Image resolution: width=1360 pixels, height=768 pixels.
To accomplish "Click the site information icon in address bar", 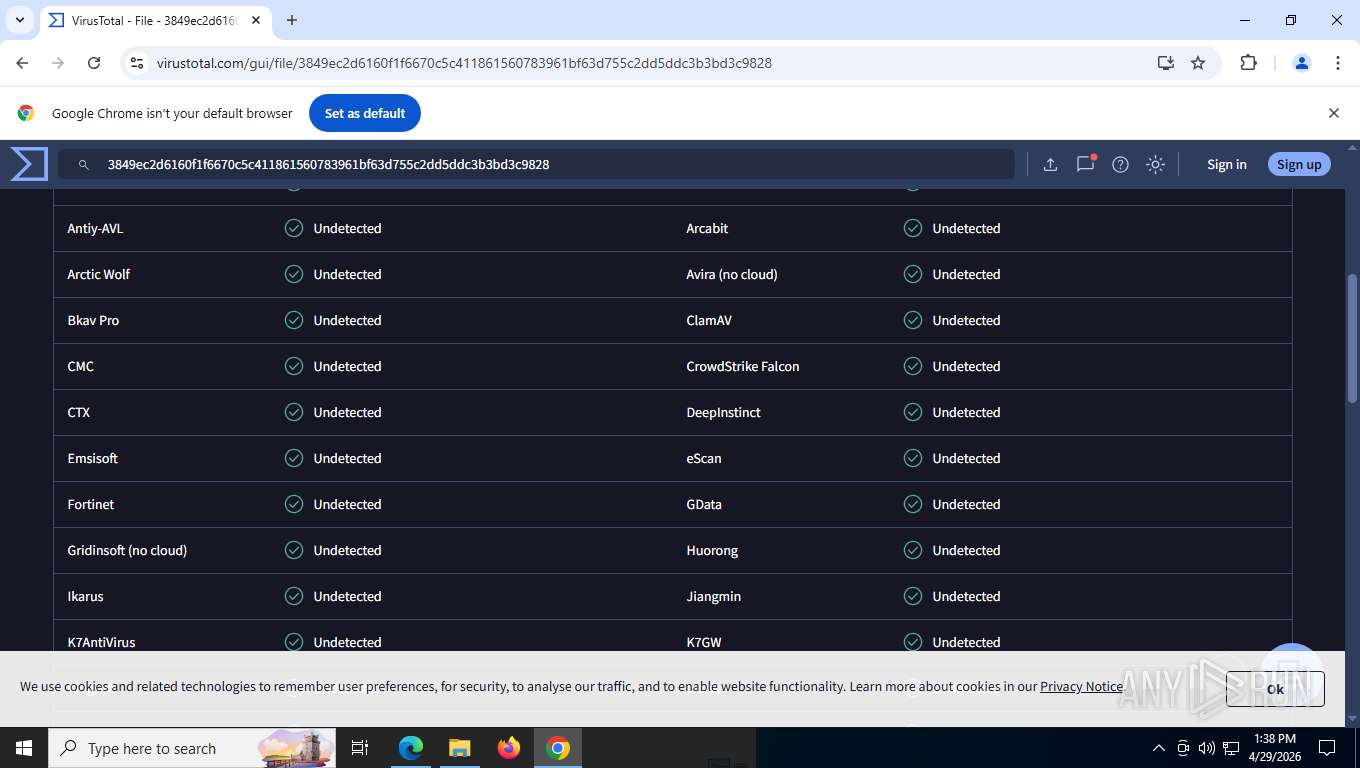I will pos(137,63).
